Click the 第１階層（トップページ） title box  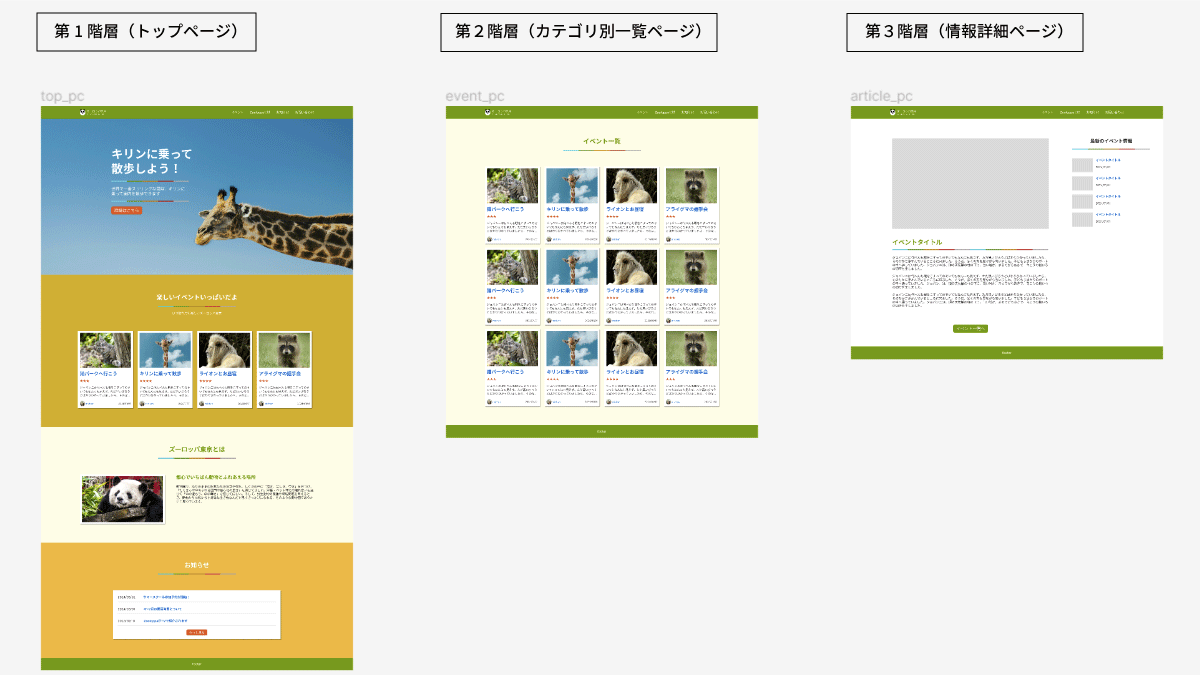(147, 32)
